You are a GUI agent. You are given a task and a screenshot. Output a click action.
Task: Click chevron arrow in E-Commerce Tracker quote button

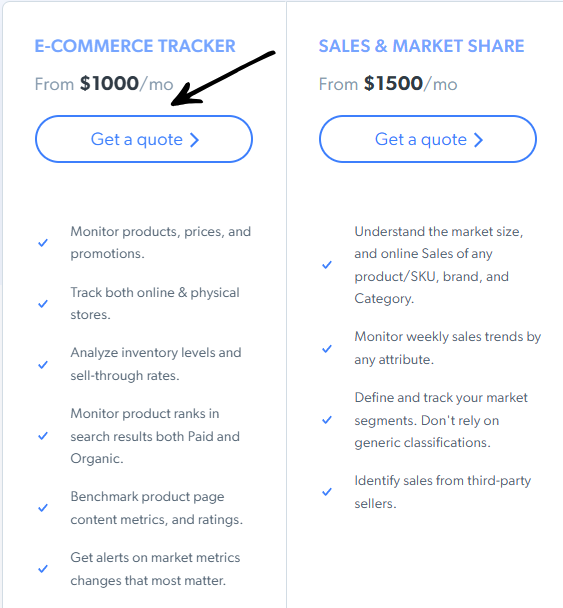pos(194,140)
